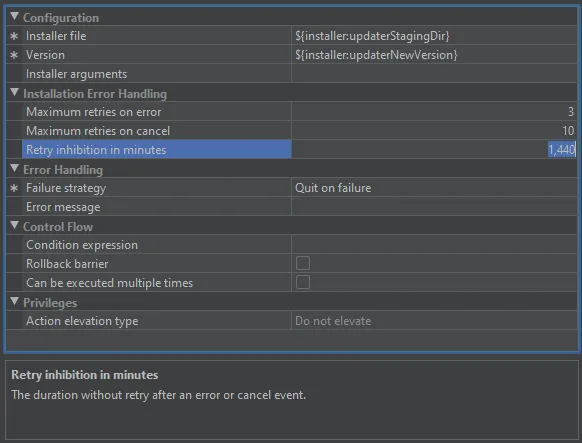Click the description text about retry duration

tap(158, 395)
